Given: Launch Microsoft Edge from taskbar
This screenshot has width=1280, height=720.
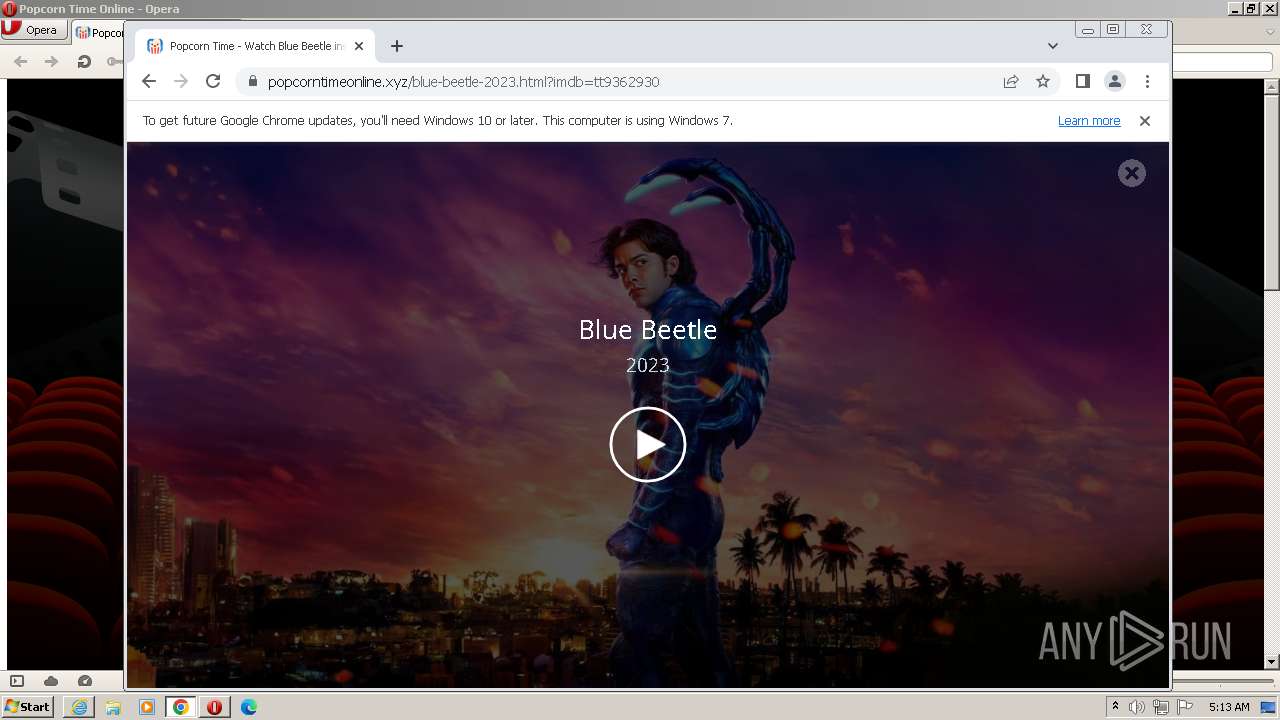Looking at the screenshot, I should pos(249,707).
